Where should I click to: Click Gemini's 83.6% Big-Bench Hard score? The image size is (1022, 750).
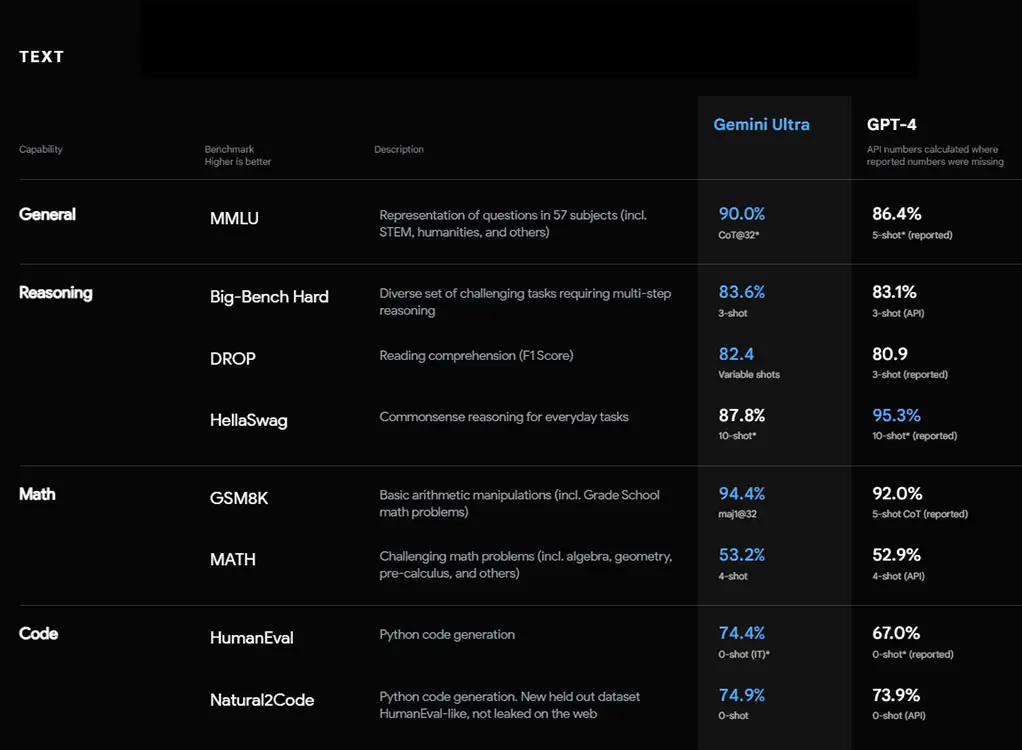(x=742, y=292)
